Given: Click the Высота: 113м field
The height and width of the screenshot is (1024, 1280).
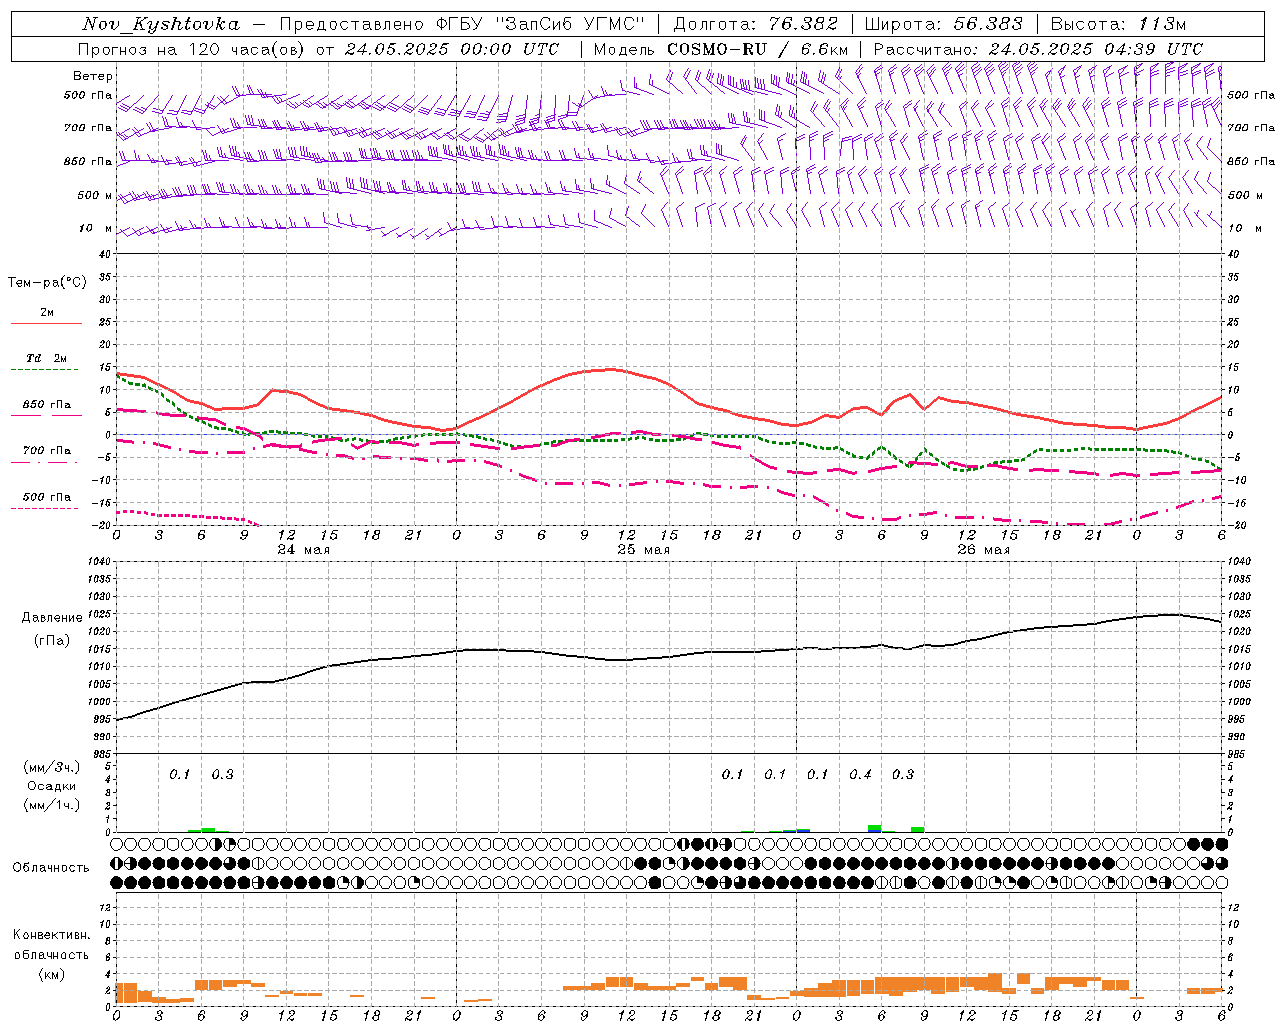Looking at the screenshot, I should coord(1119,24).
